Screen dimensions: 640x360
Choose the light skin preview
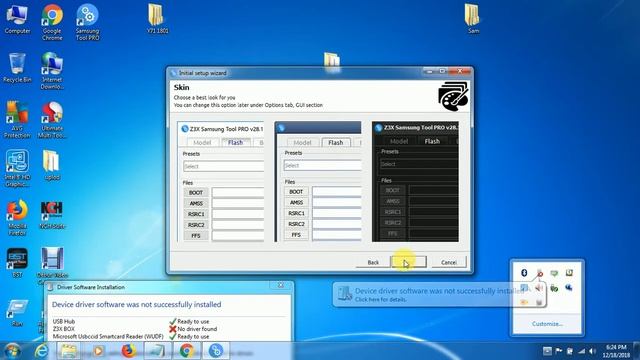pos(220,182)
